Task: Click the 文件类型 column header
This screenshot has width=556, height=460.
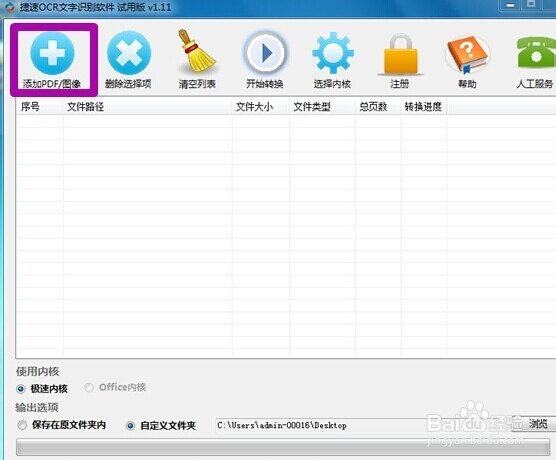Action: click(x=322, y=107)
